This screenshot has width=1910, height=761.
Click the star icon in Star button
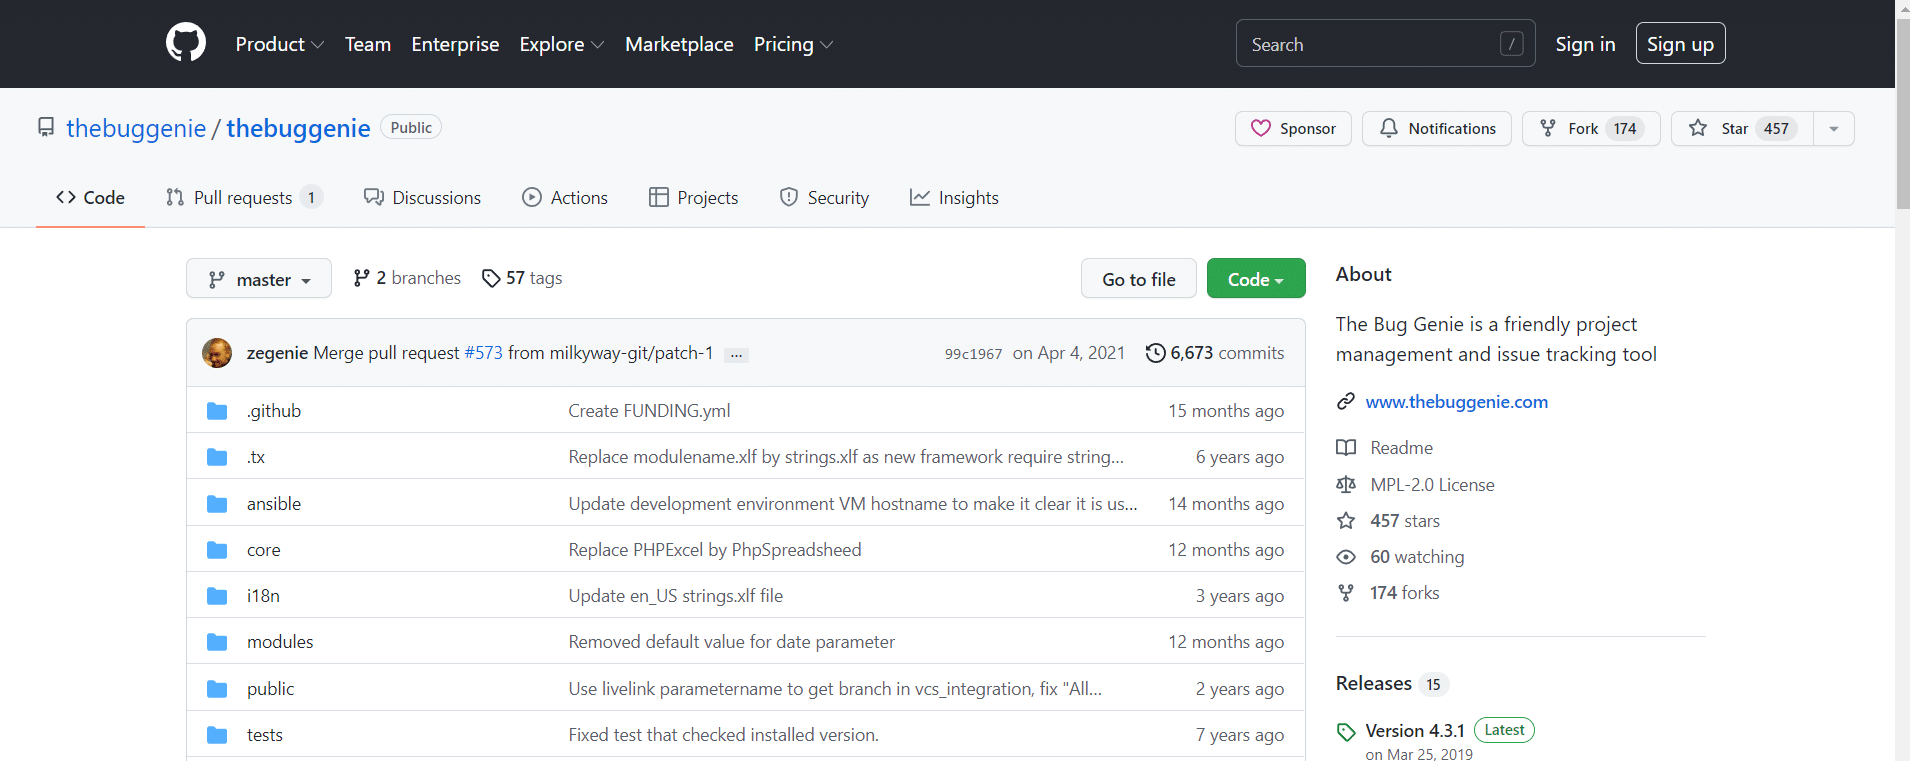[x=1698, y=128]
